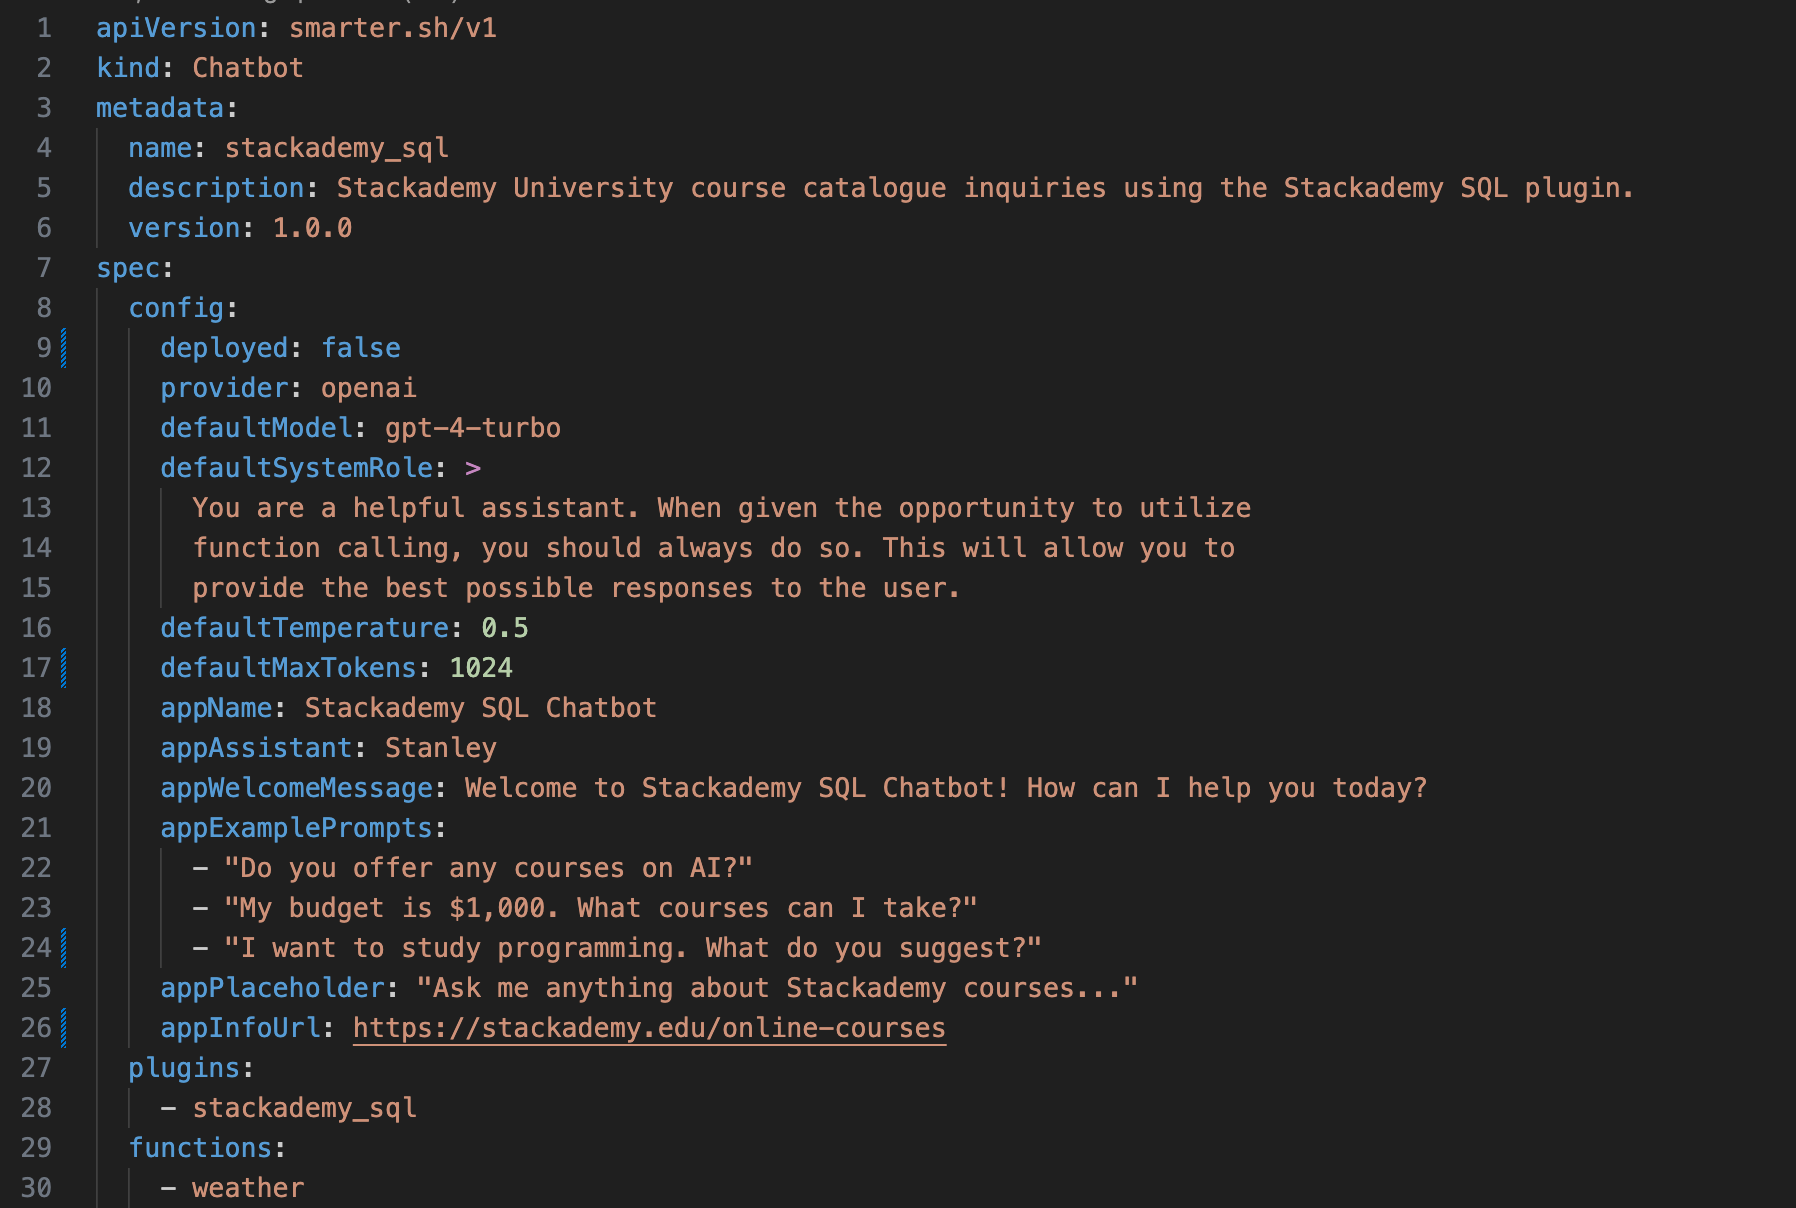Viewport: 1796px width, 1208px height.
Task: Click the modified-line marker beside line 9
Action: pyautogui.click(x=64, y=348)
